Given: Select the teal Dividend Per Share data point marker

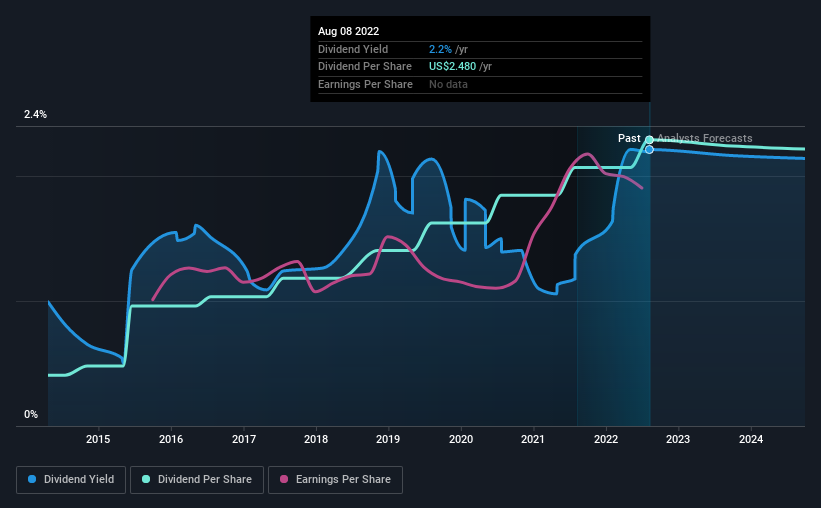Looking at the screenshot, I should pos(649,140).
